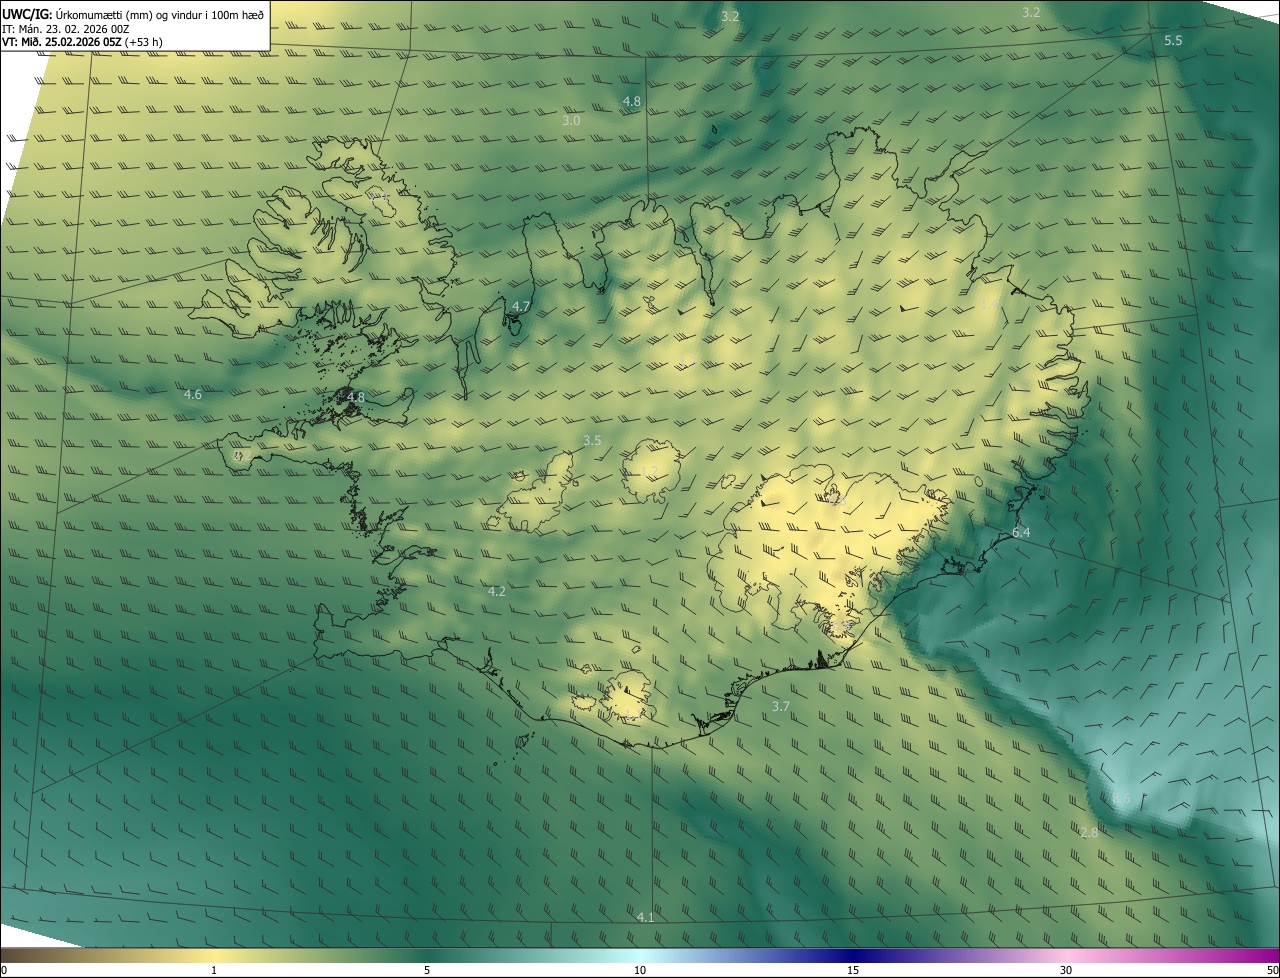Click the colorbar tick label '50'

tap(1272, 970)
